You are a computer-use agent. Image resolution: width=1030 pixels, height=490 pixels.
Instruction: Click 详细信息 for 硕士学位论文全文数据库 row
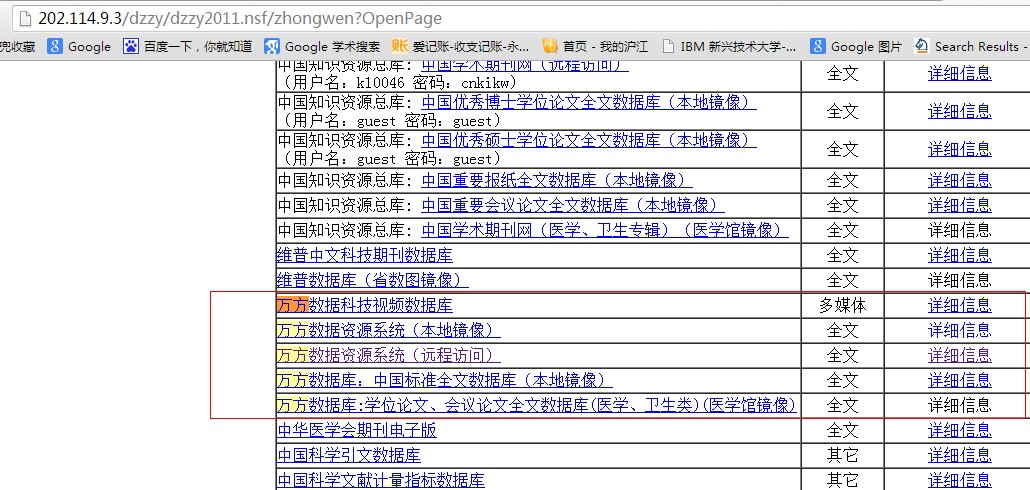coord(960,150)
